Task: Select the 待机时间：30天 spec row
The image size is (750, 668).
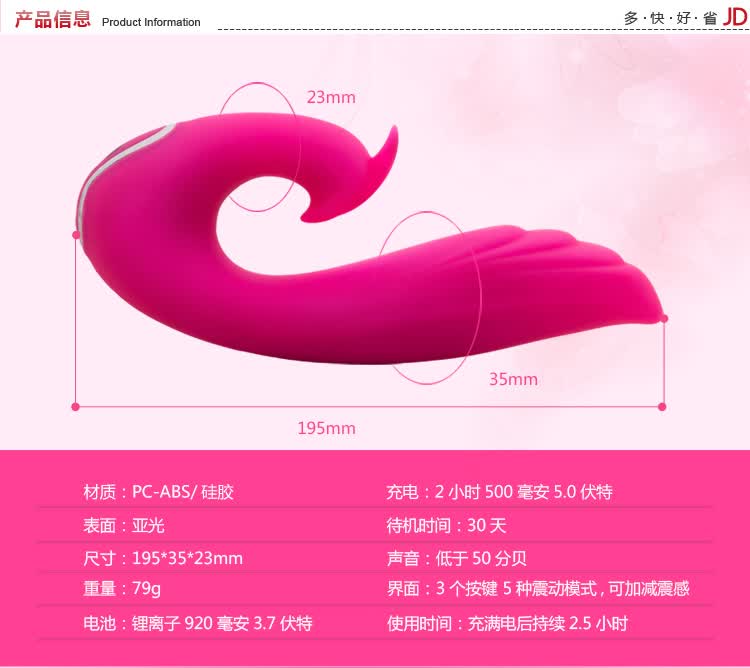Action: tap(447, 525)
